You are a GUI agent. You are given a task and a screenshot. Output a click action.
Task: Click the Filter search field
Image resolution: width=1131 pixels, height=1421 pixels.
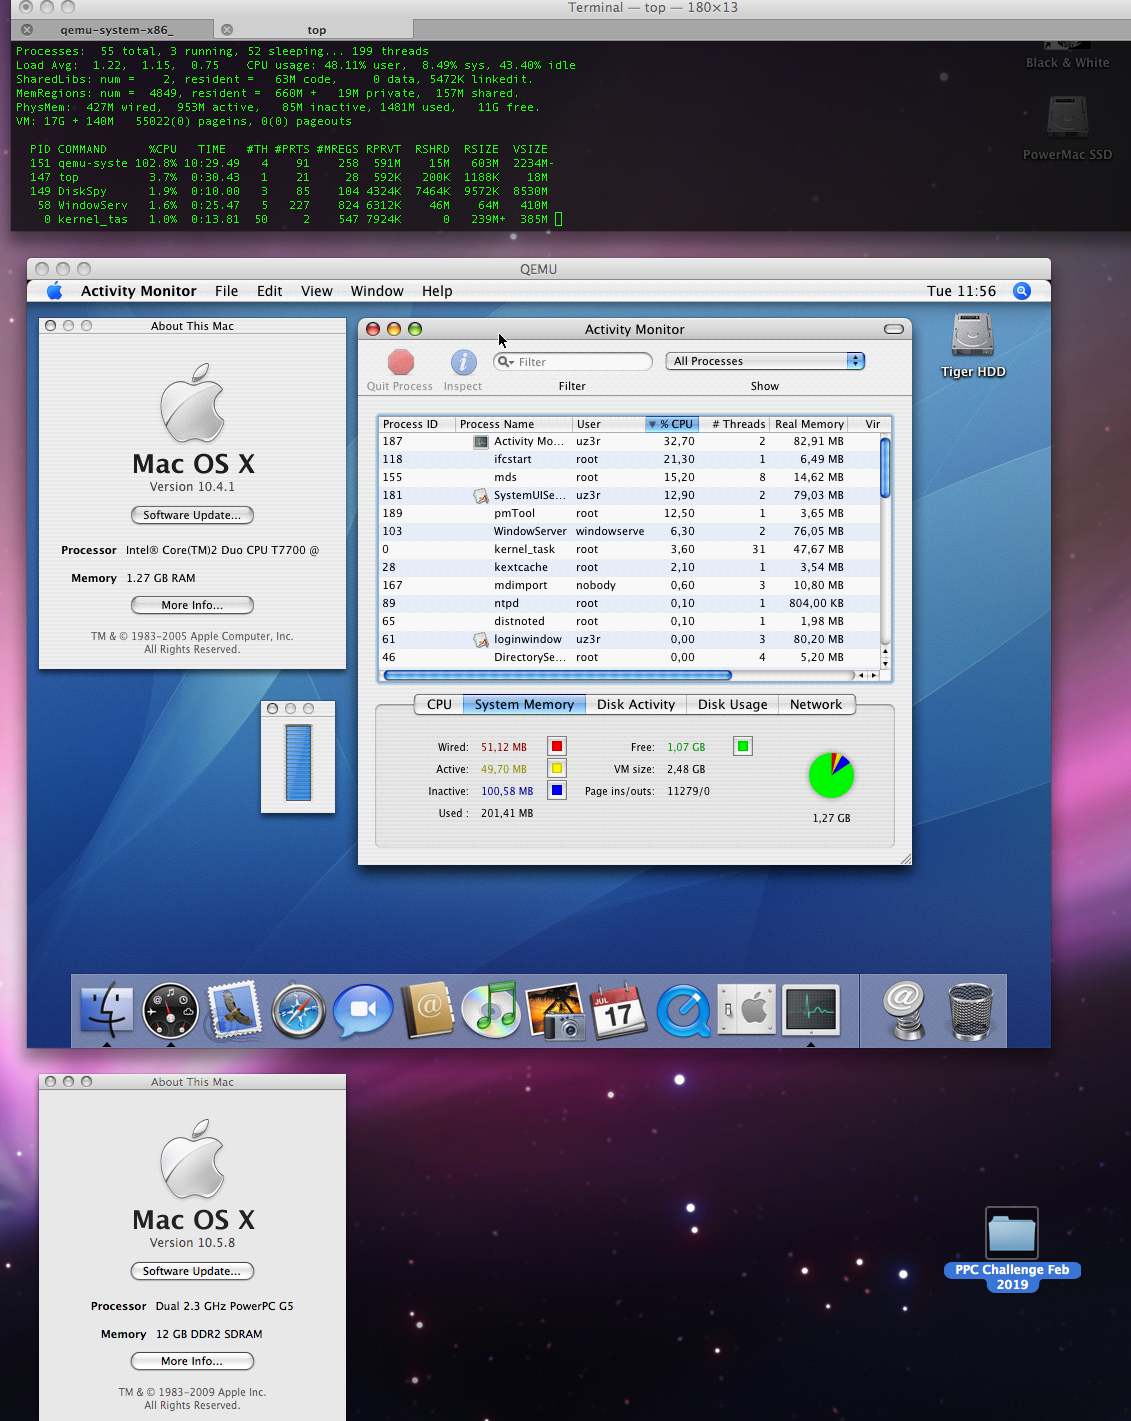click(573, 362)
